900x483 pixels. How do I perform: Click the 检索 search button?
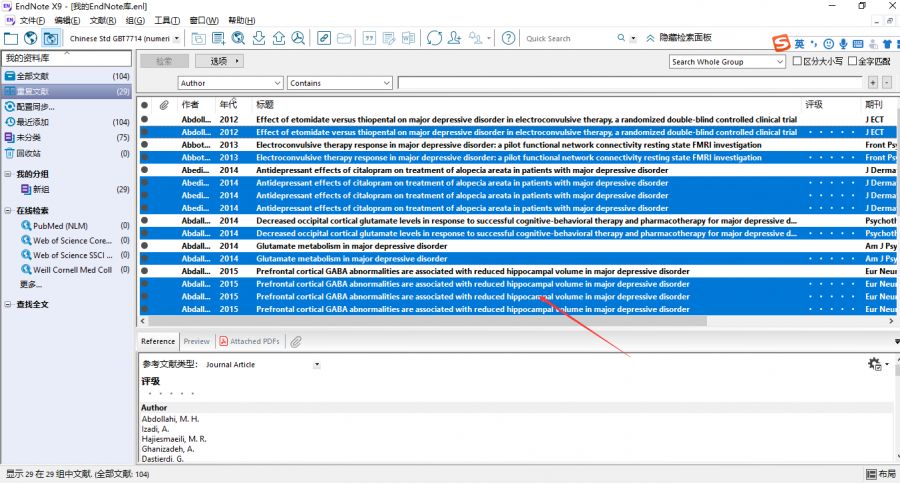click(x=164, y=61)
